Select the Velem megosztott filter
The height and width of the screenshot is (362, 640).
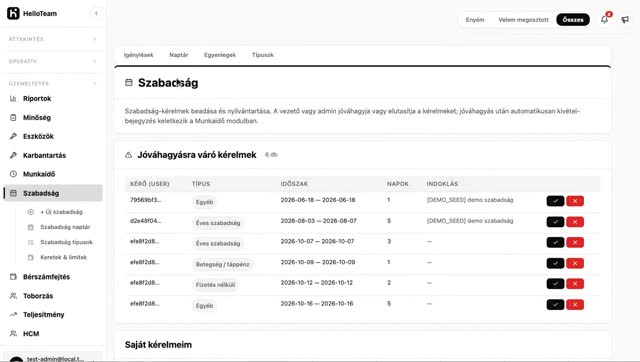[x=523, y=20]
